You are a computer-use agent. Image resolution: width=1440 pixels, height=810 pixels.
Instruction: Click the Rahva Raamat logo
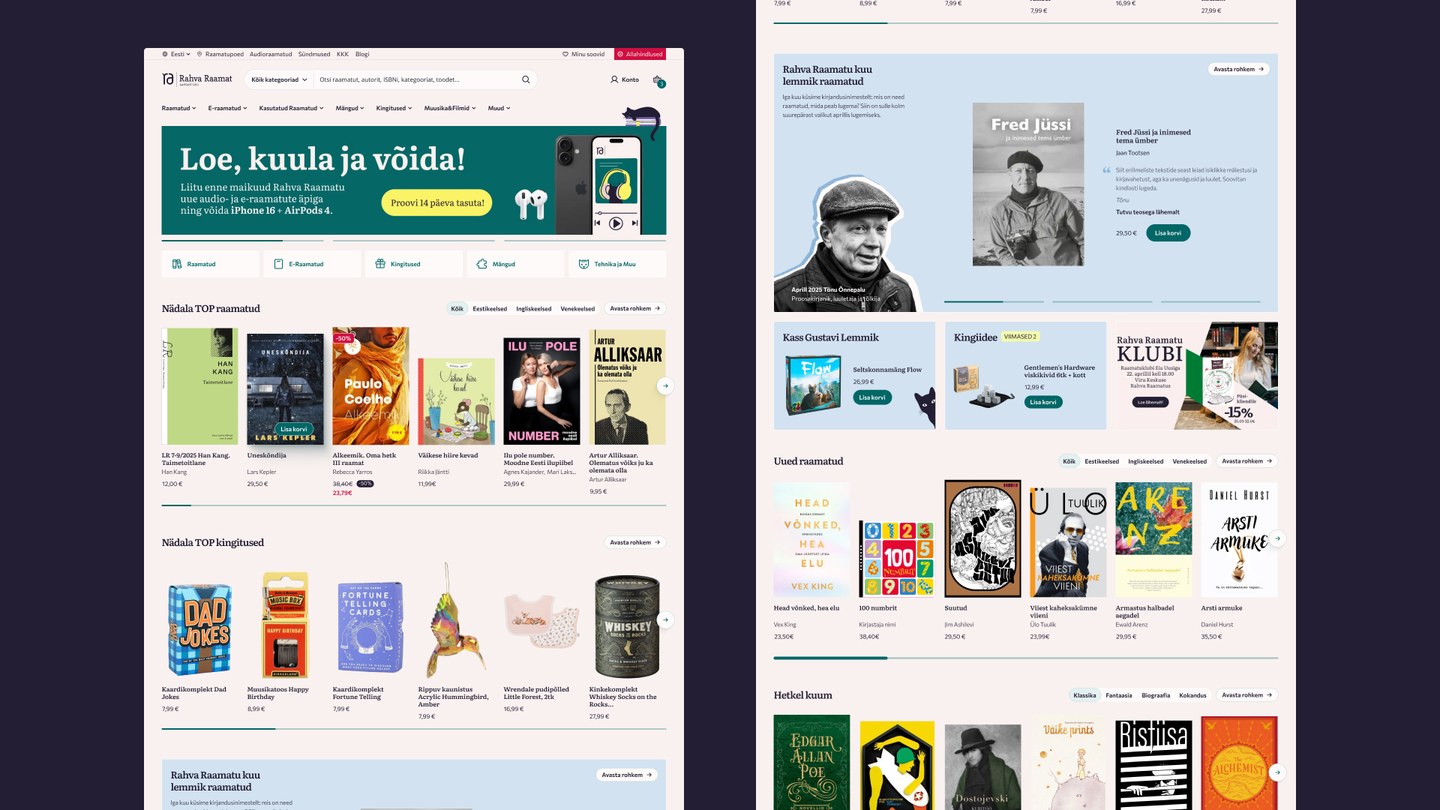[x=197, y=79]
